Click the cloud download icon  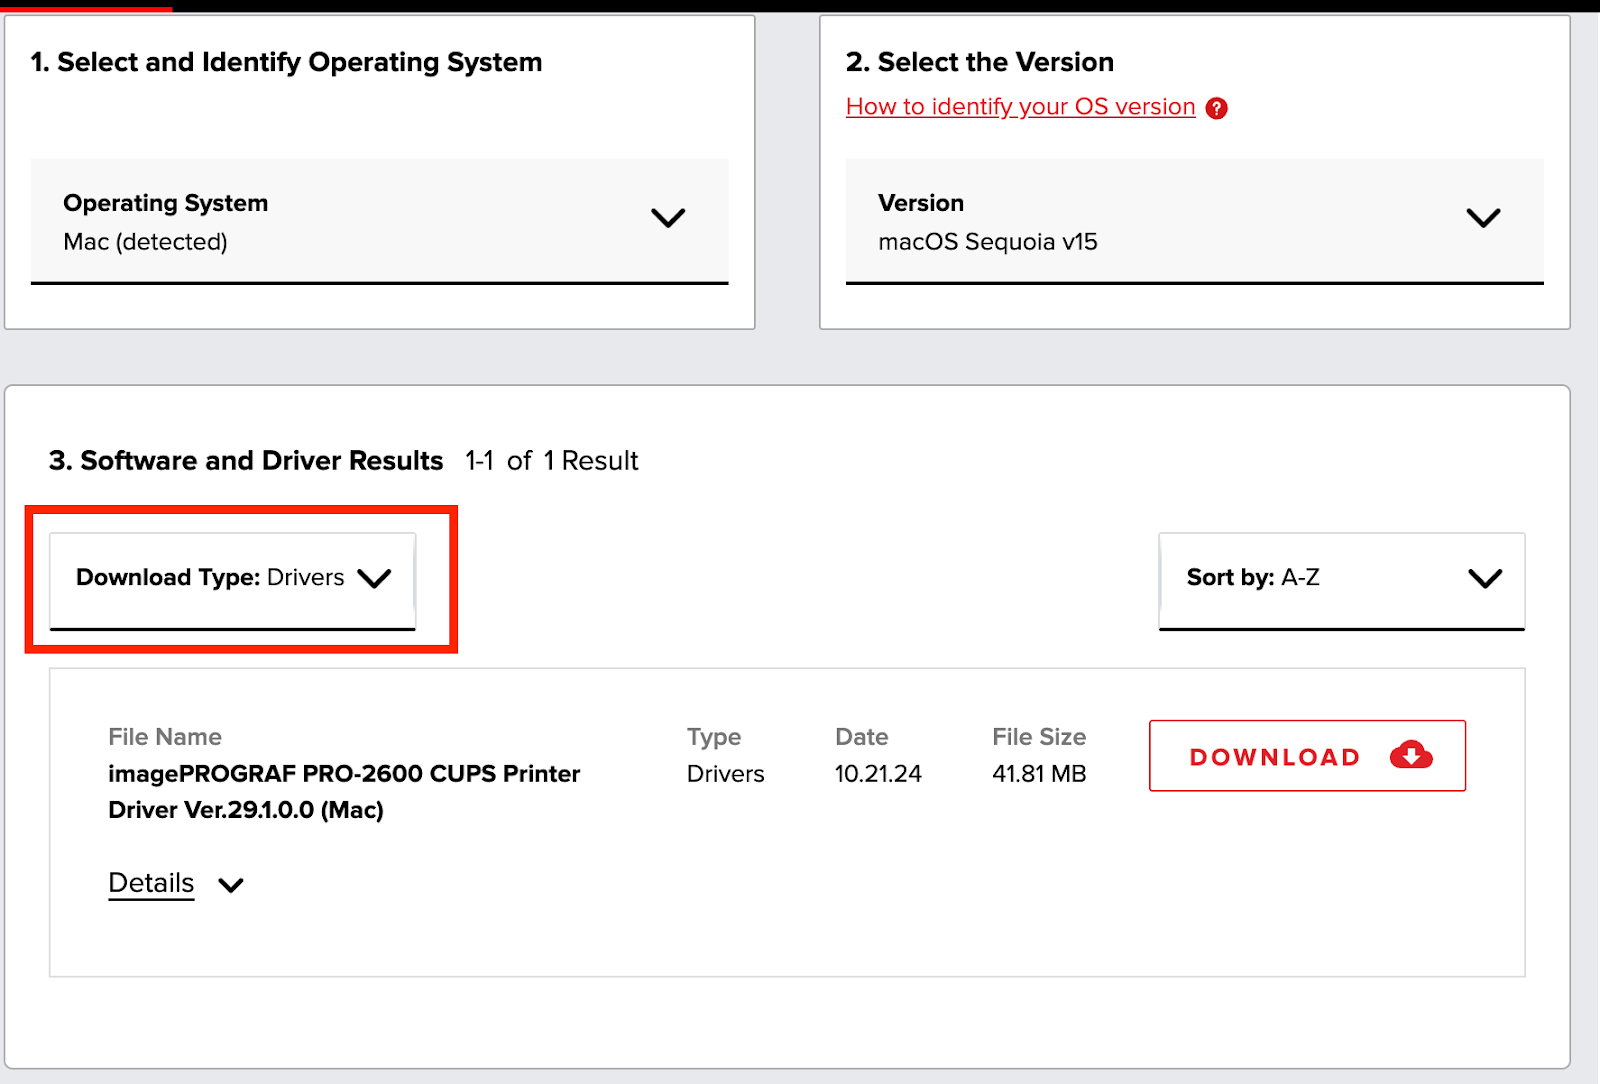(x=1411, y=755)
